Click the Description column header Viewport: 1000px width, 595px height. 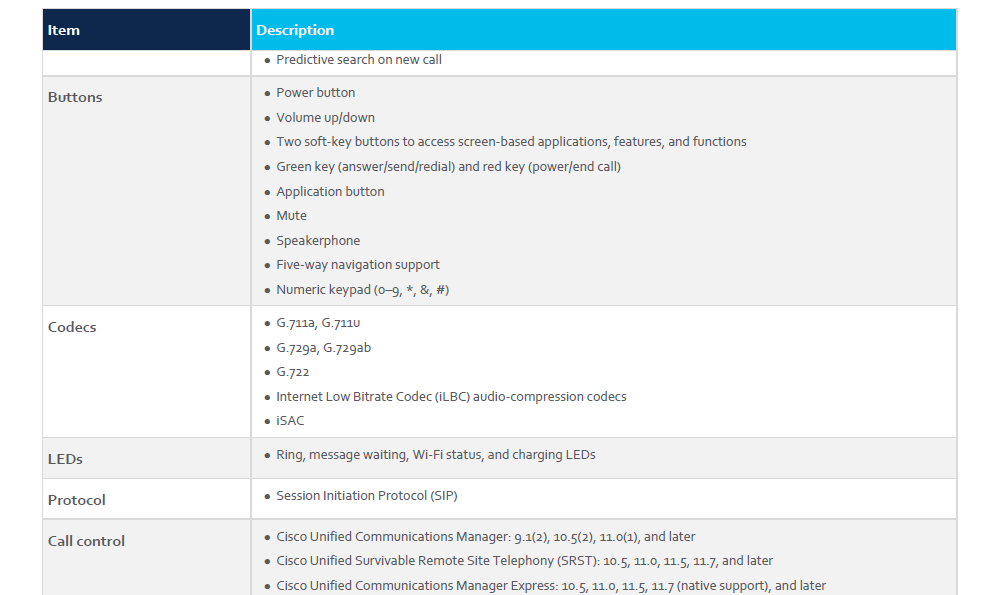[x=295, y=30]
